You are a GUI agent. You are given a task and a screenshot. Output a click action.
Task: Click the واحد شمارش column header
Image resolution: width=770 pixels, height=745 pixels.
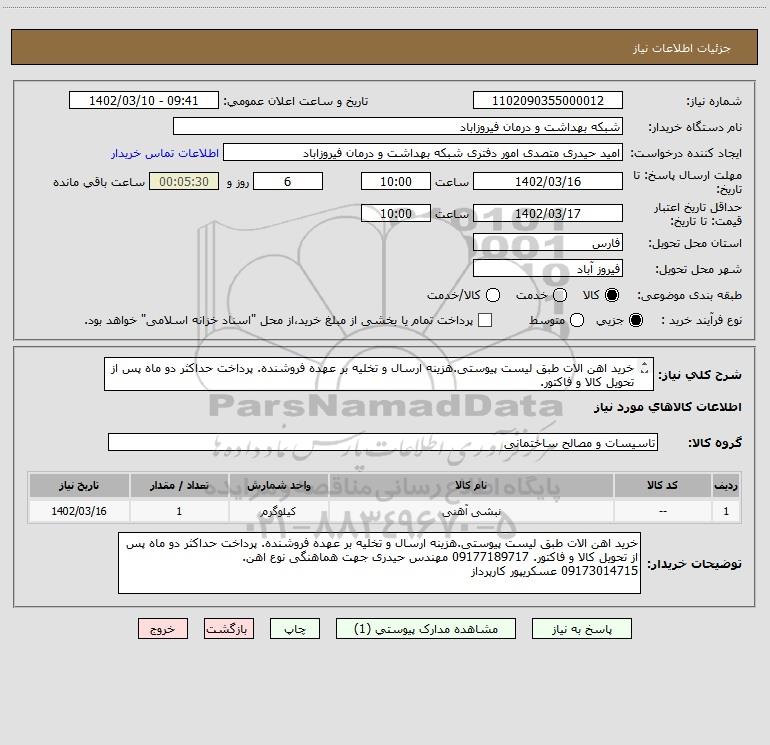click(x=278, y=486)
